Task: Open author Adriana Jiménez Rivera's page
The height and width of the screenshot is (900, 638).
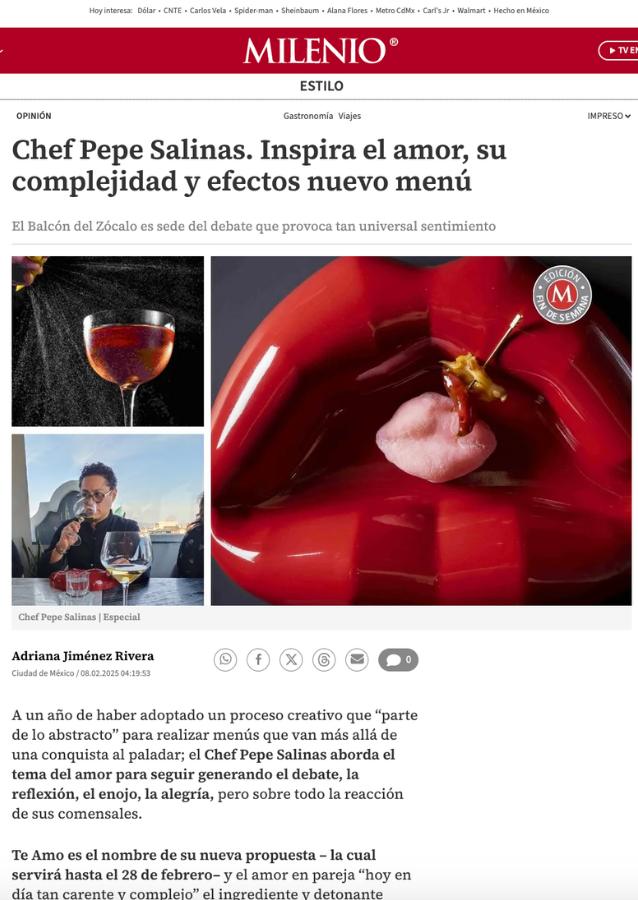Action: (x=83, y=656)
